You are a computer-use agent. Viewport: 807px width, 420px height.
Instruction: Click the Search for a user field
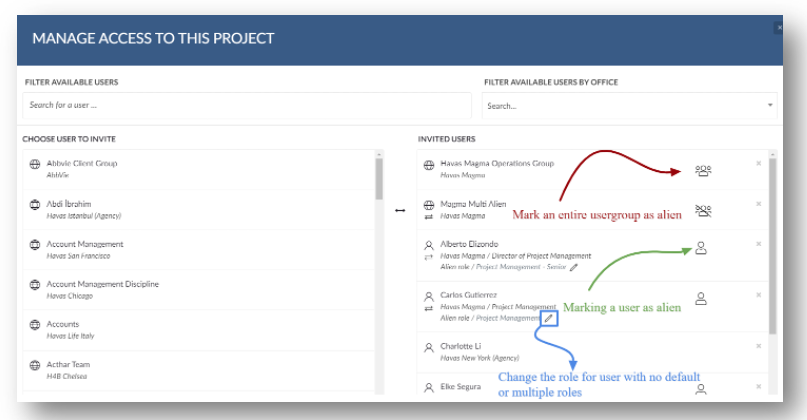(247, 105)
